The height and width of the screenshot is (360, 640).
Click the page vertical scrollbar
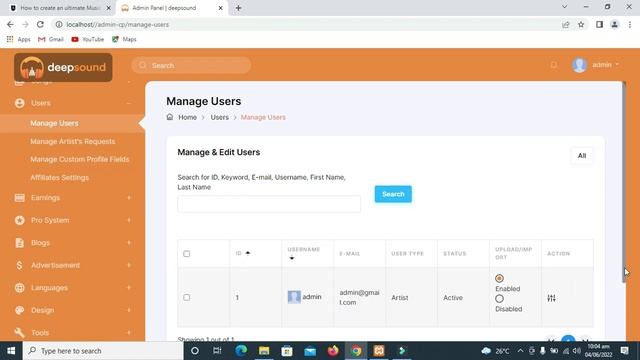click(624, 182)
